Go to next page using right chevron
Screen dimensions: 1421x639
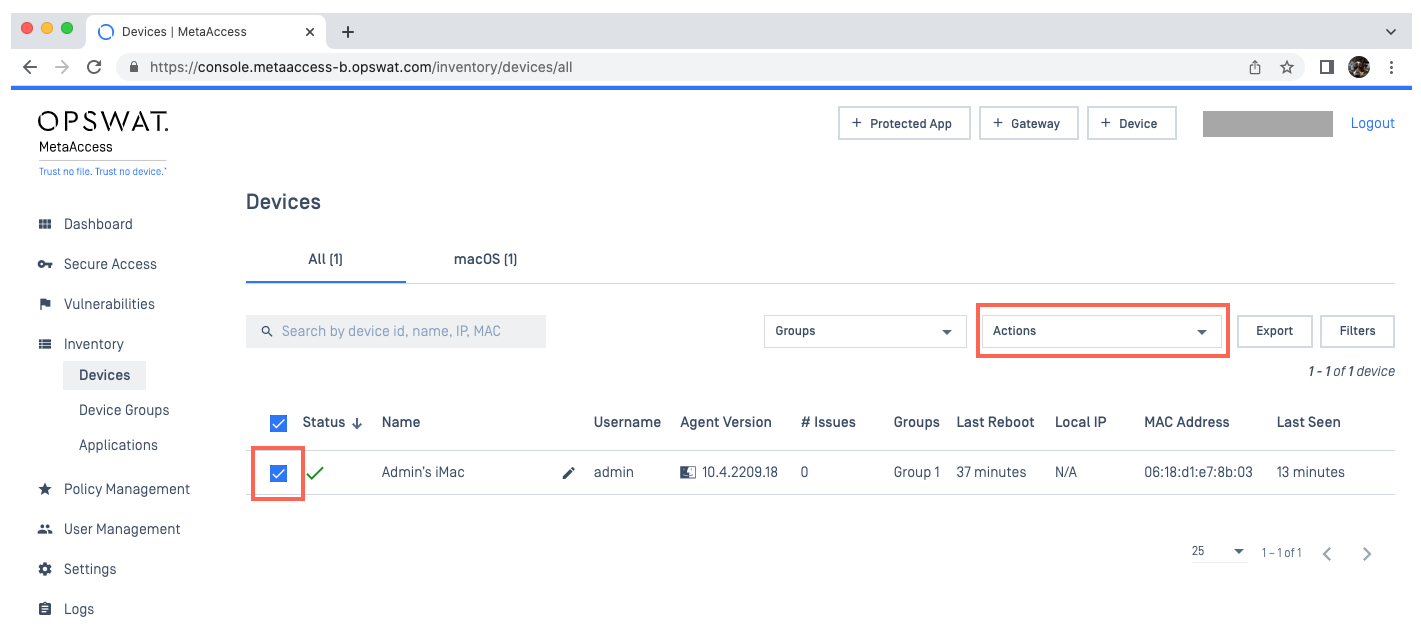[x=1367, y=553]
